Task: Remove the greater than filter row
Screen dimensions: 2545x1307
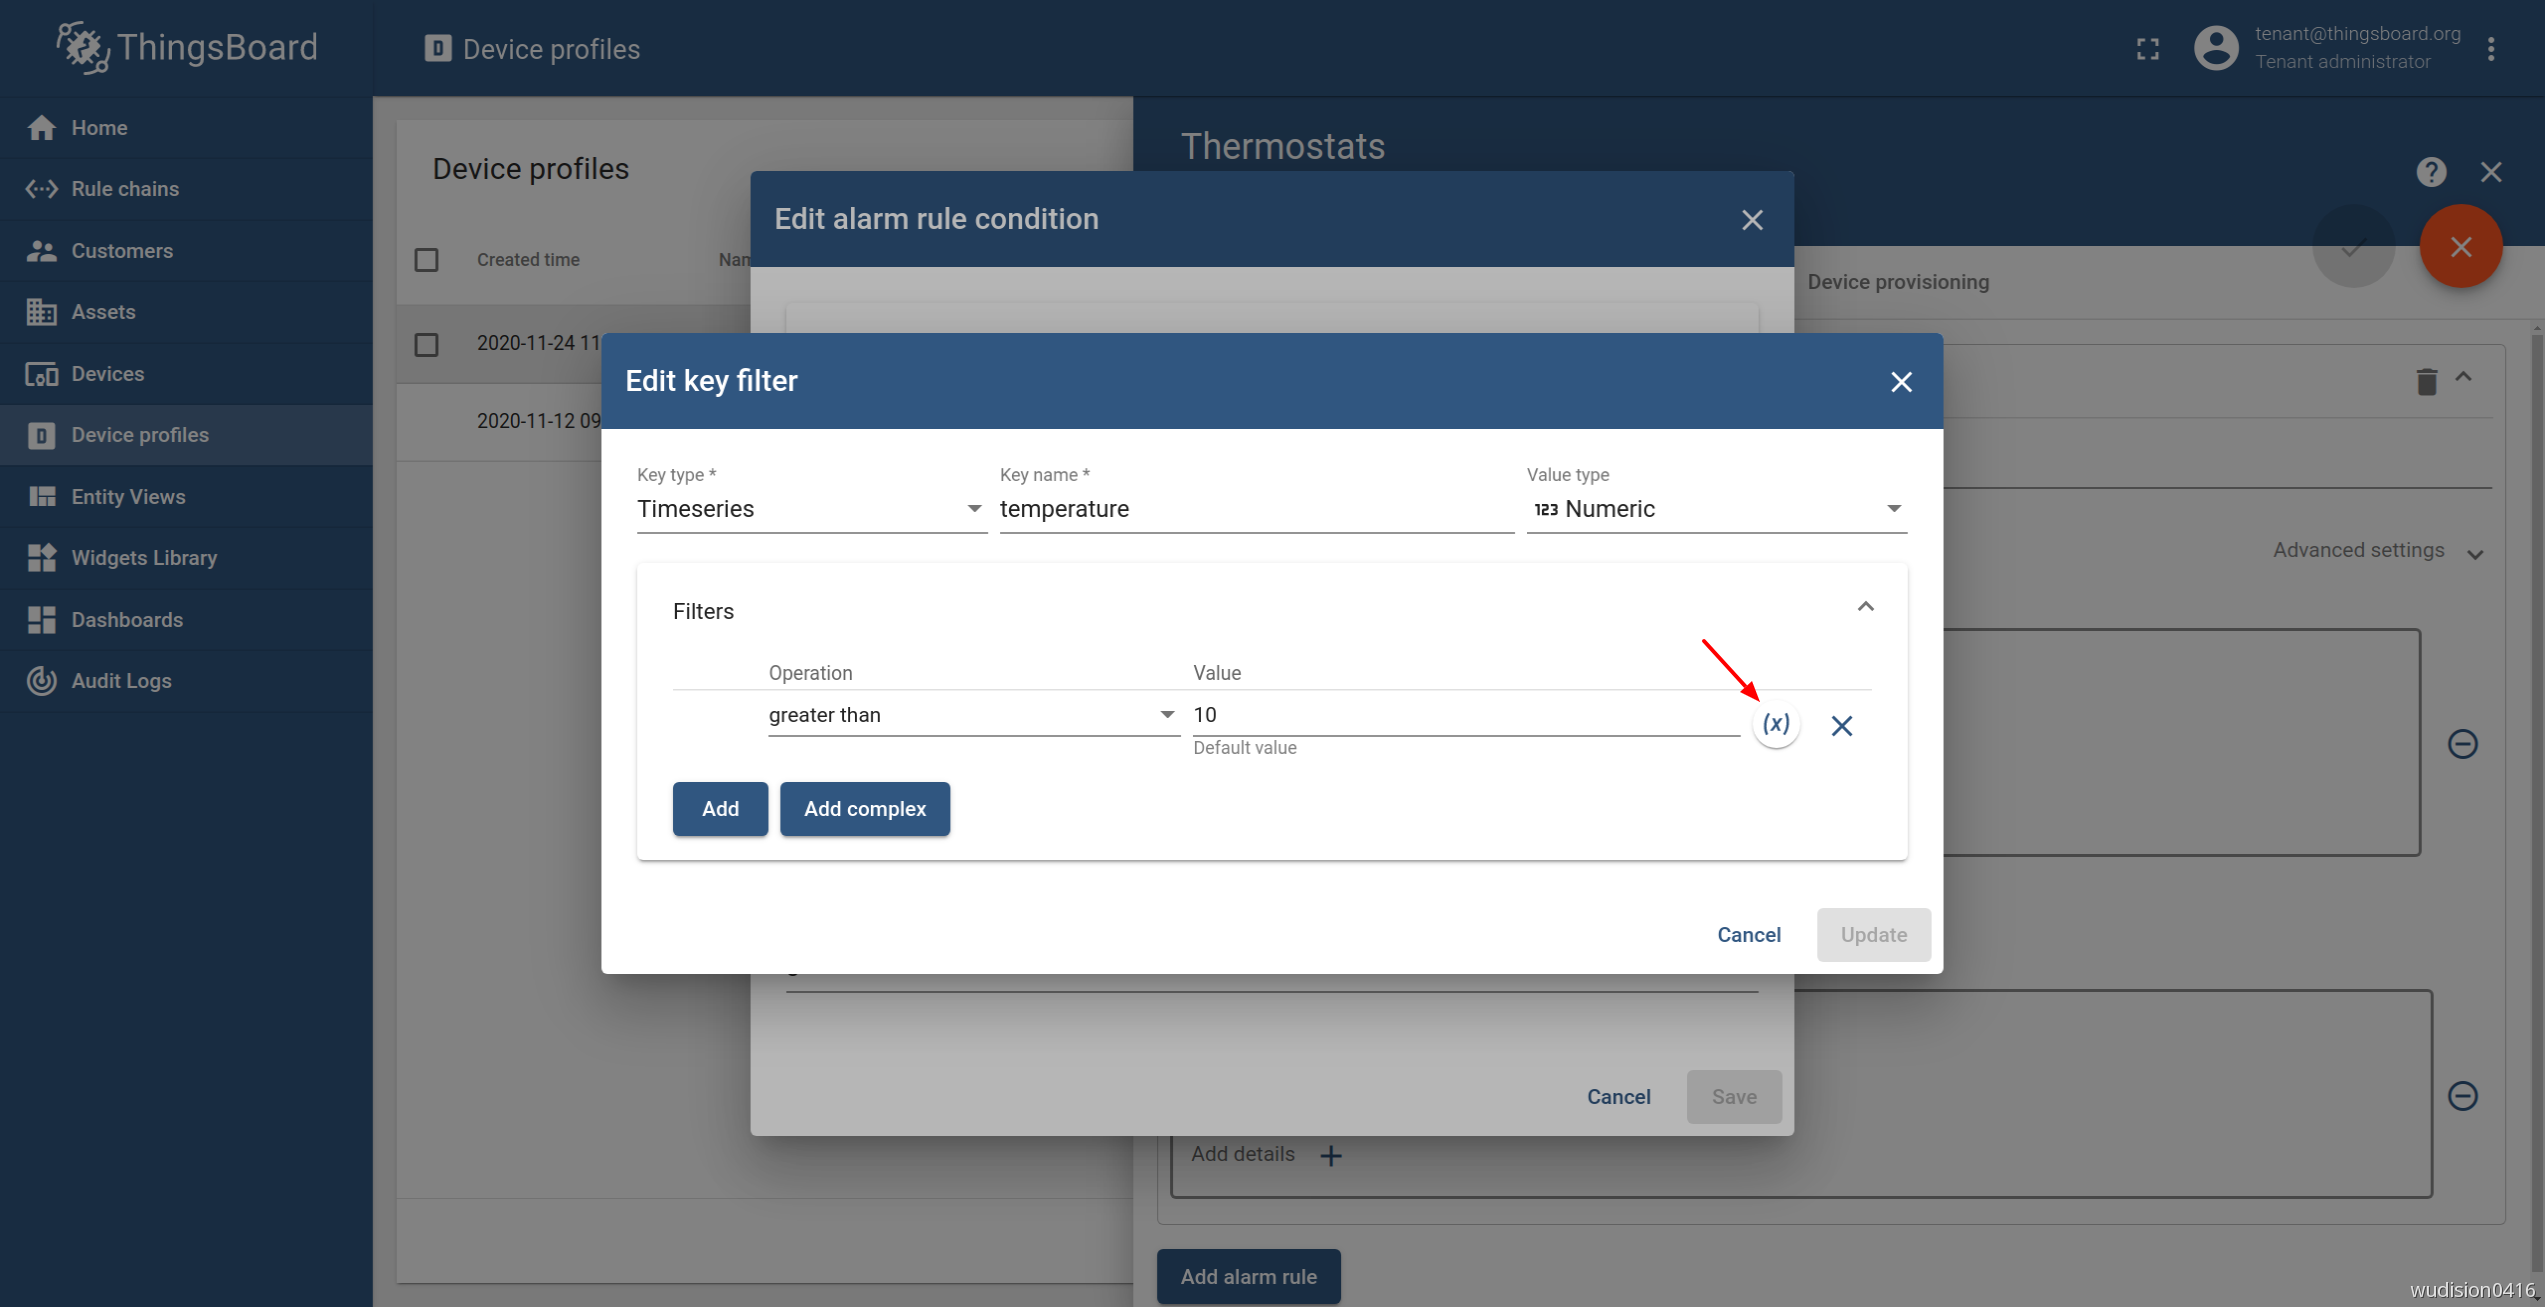Action: click(x=1841, y=725)
